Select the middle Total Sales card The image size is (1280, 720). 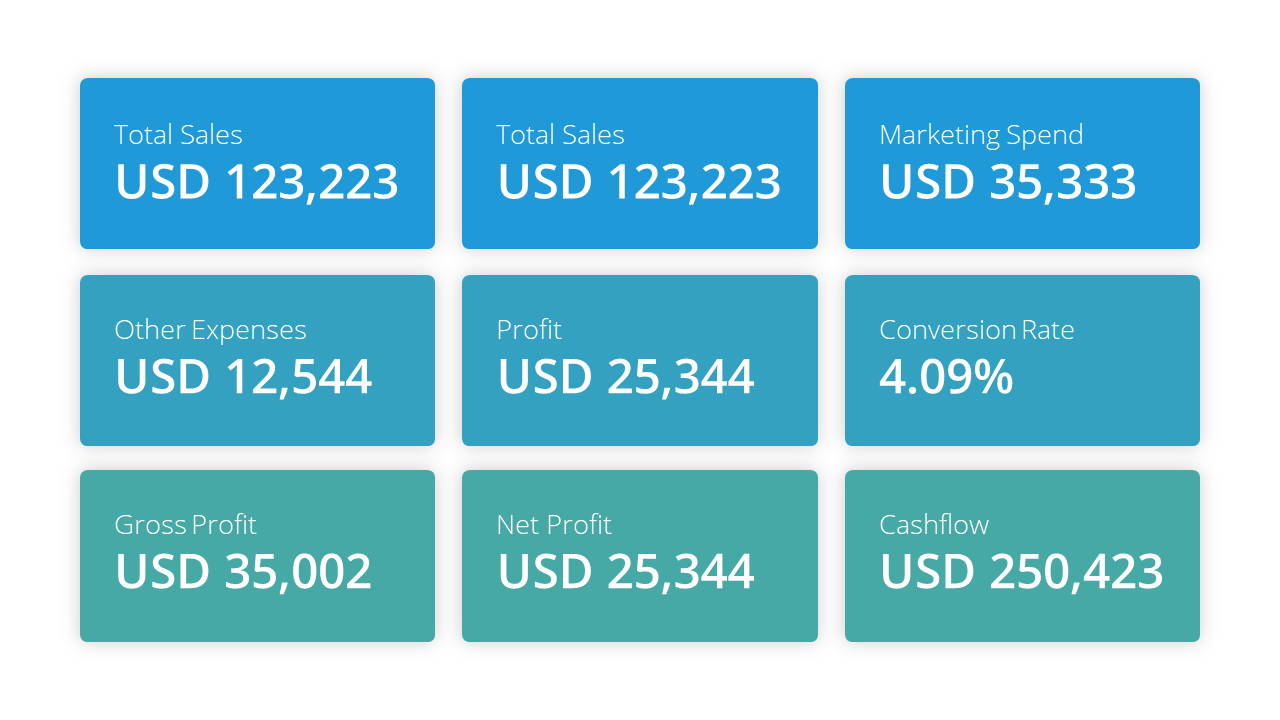pyautogui.click(x=640, y=163)
